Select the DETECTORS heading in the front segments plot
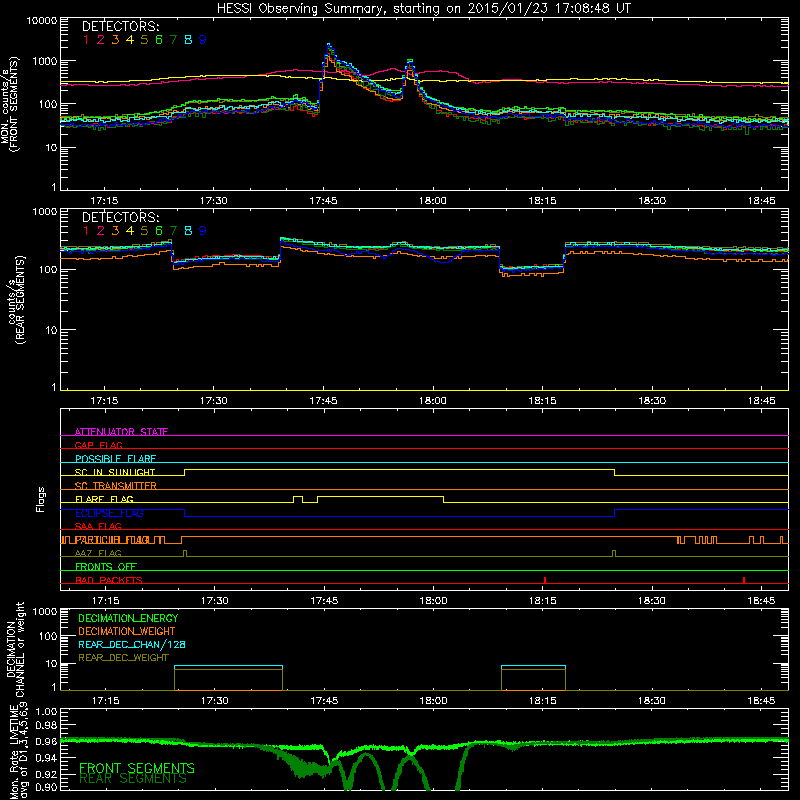Screen dimensions: 800x800 click(120, 26)
